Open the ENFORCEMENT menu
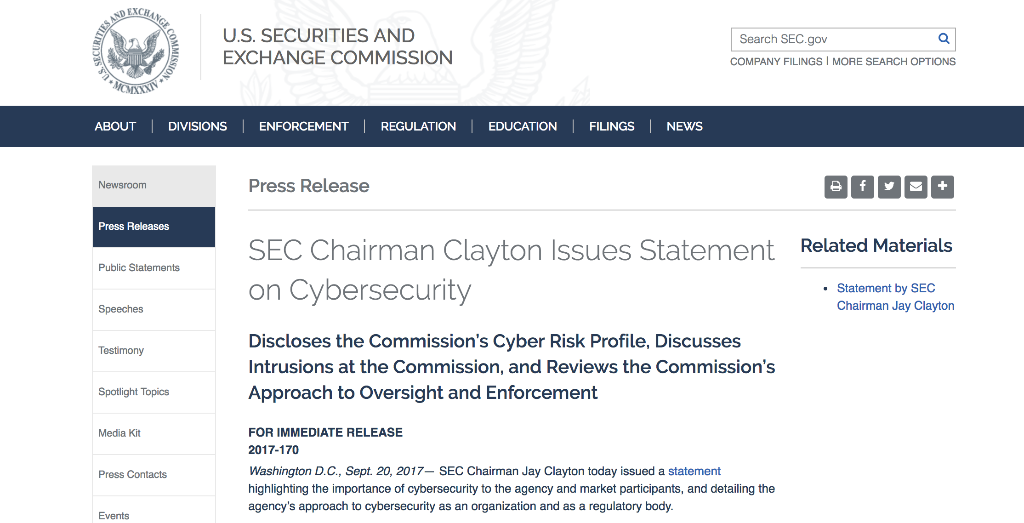Screen dimensions: 1024x523 [304, 127]
